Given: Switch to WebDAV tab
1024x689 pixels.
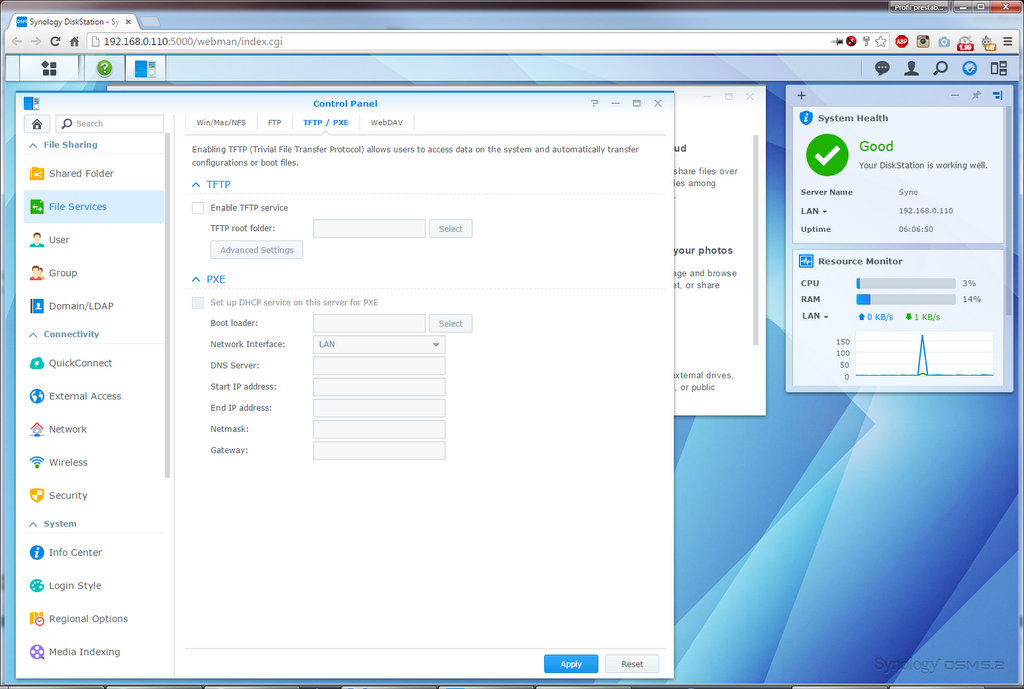Looking at the screenshot, I should tap(387, 123).
